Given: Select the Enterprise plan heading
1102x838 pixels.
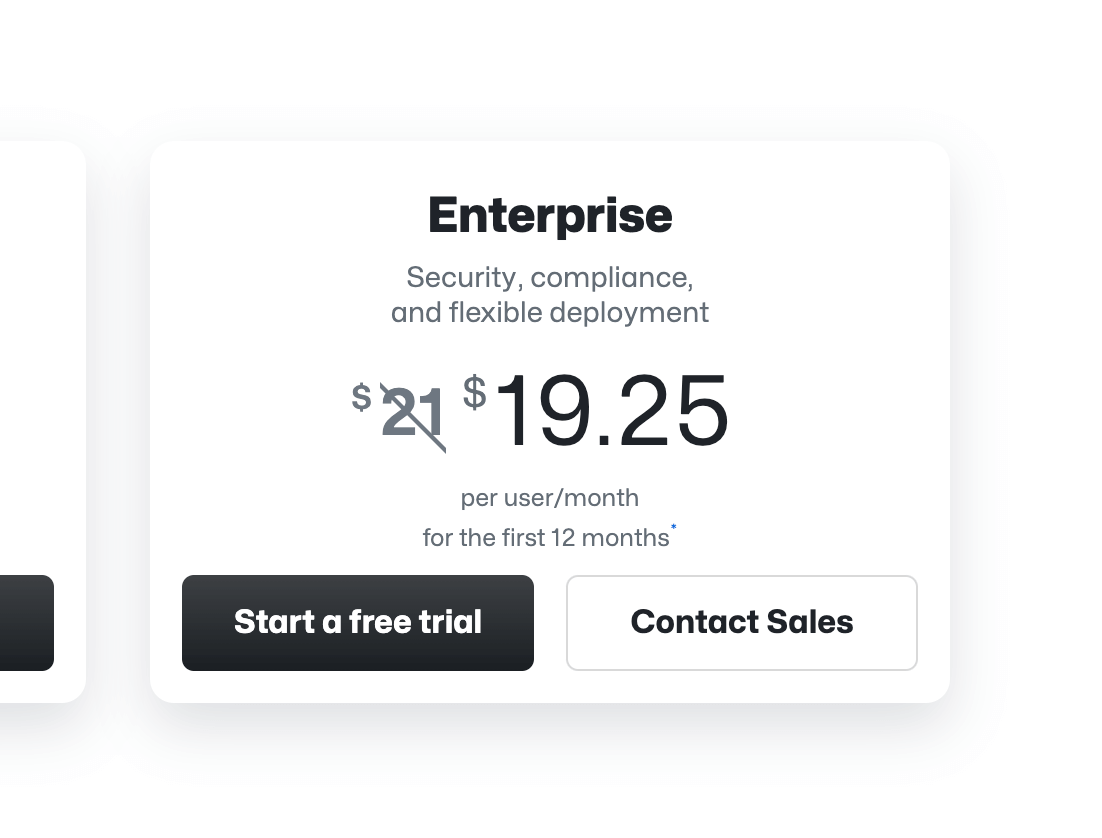Looking at the screenshot, I should click(550, 215).
